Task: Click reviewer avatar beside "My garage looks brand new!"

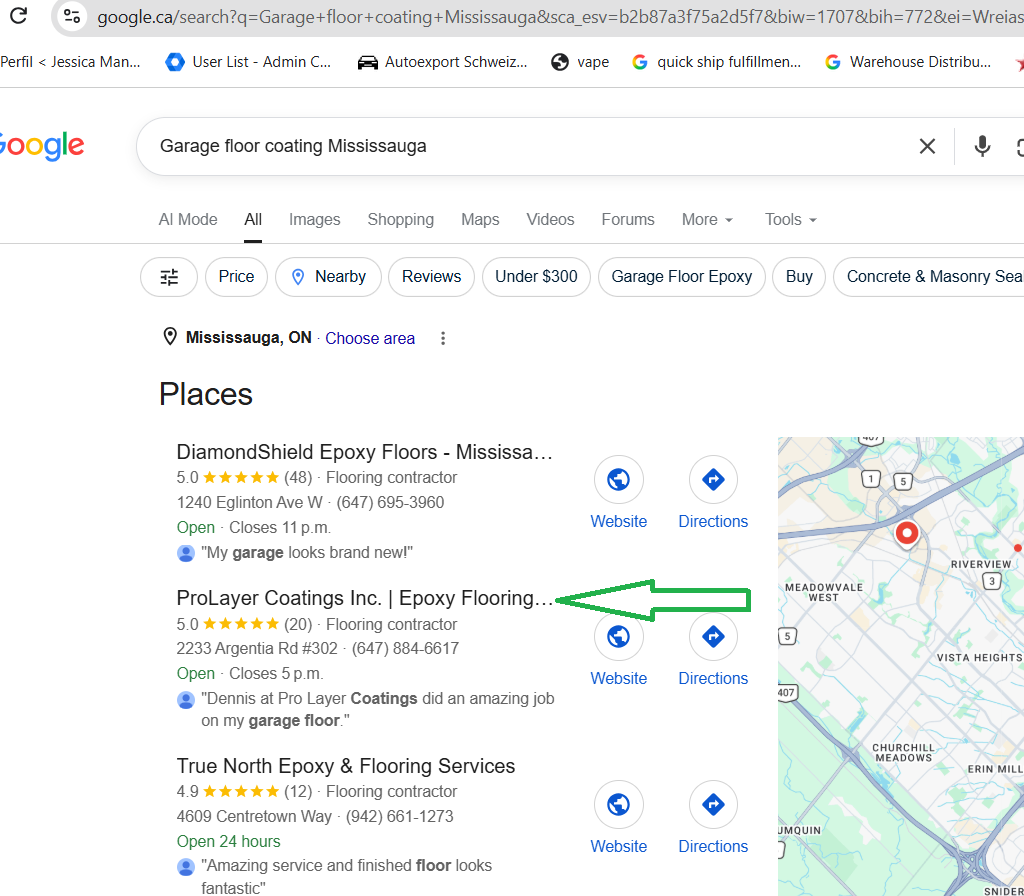Action: tap(185, 553)
